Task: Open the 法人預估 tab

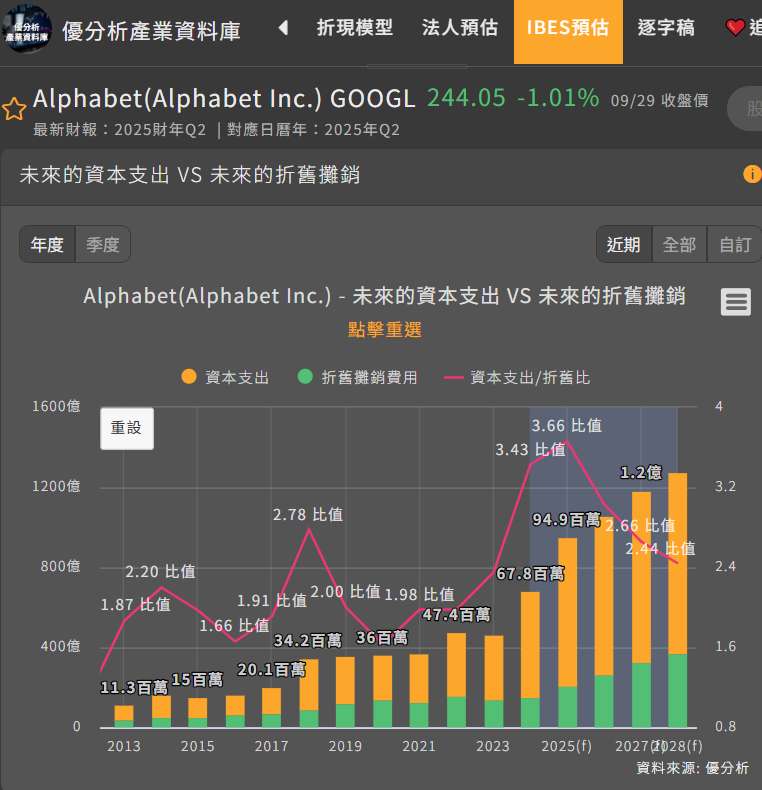Action: pos(460,28)
